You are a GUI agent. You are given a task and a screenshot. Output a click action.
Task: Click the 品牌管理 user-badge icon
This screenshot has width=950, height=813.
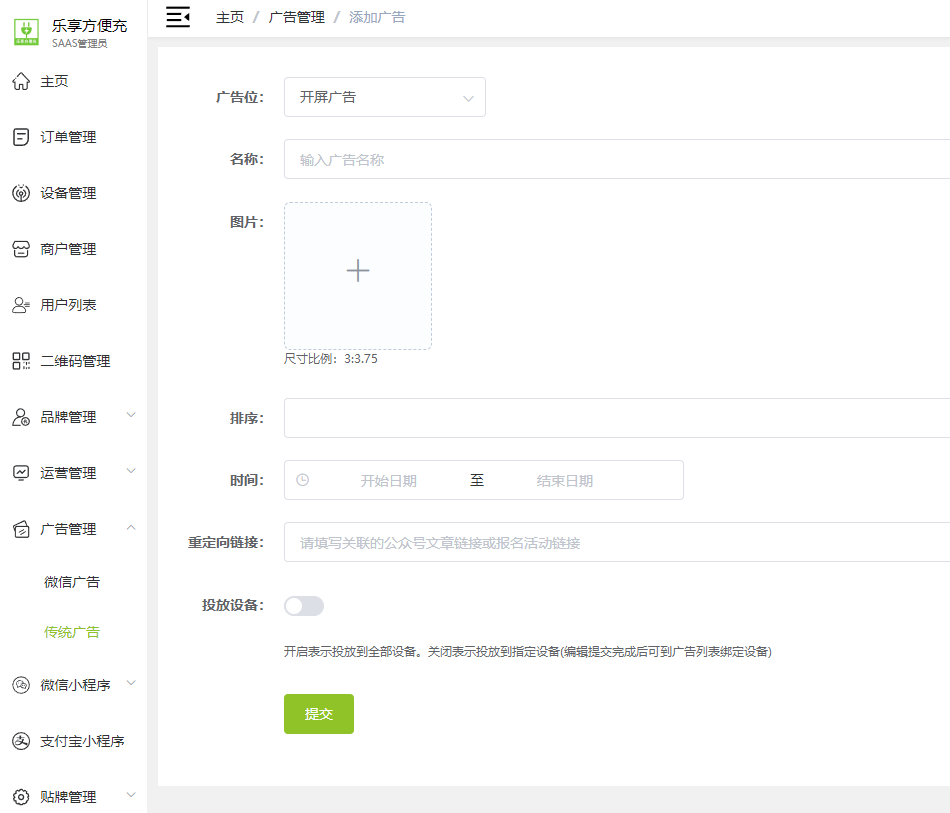tap(21, 417)
